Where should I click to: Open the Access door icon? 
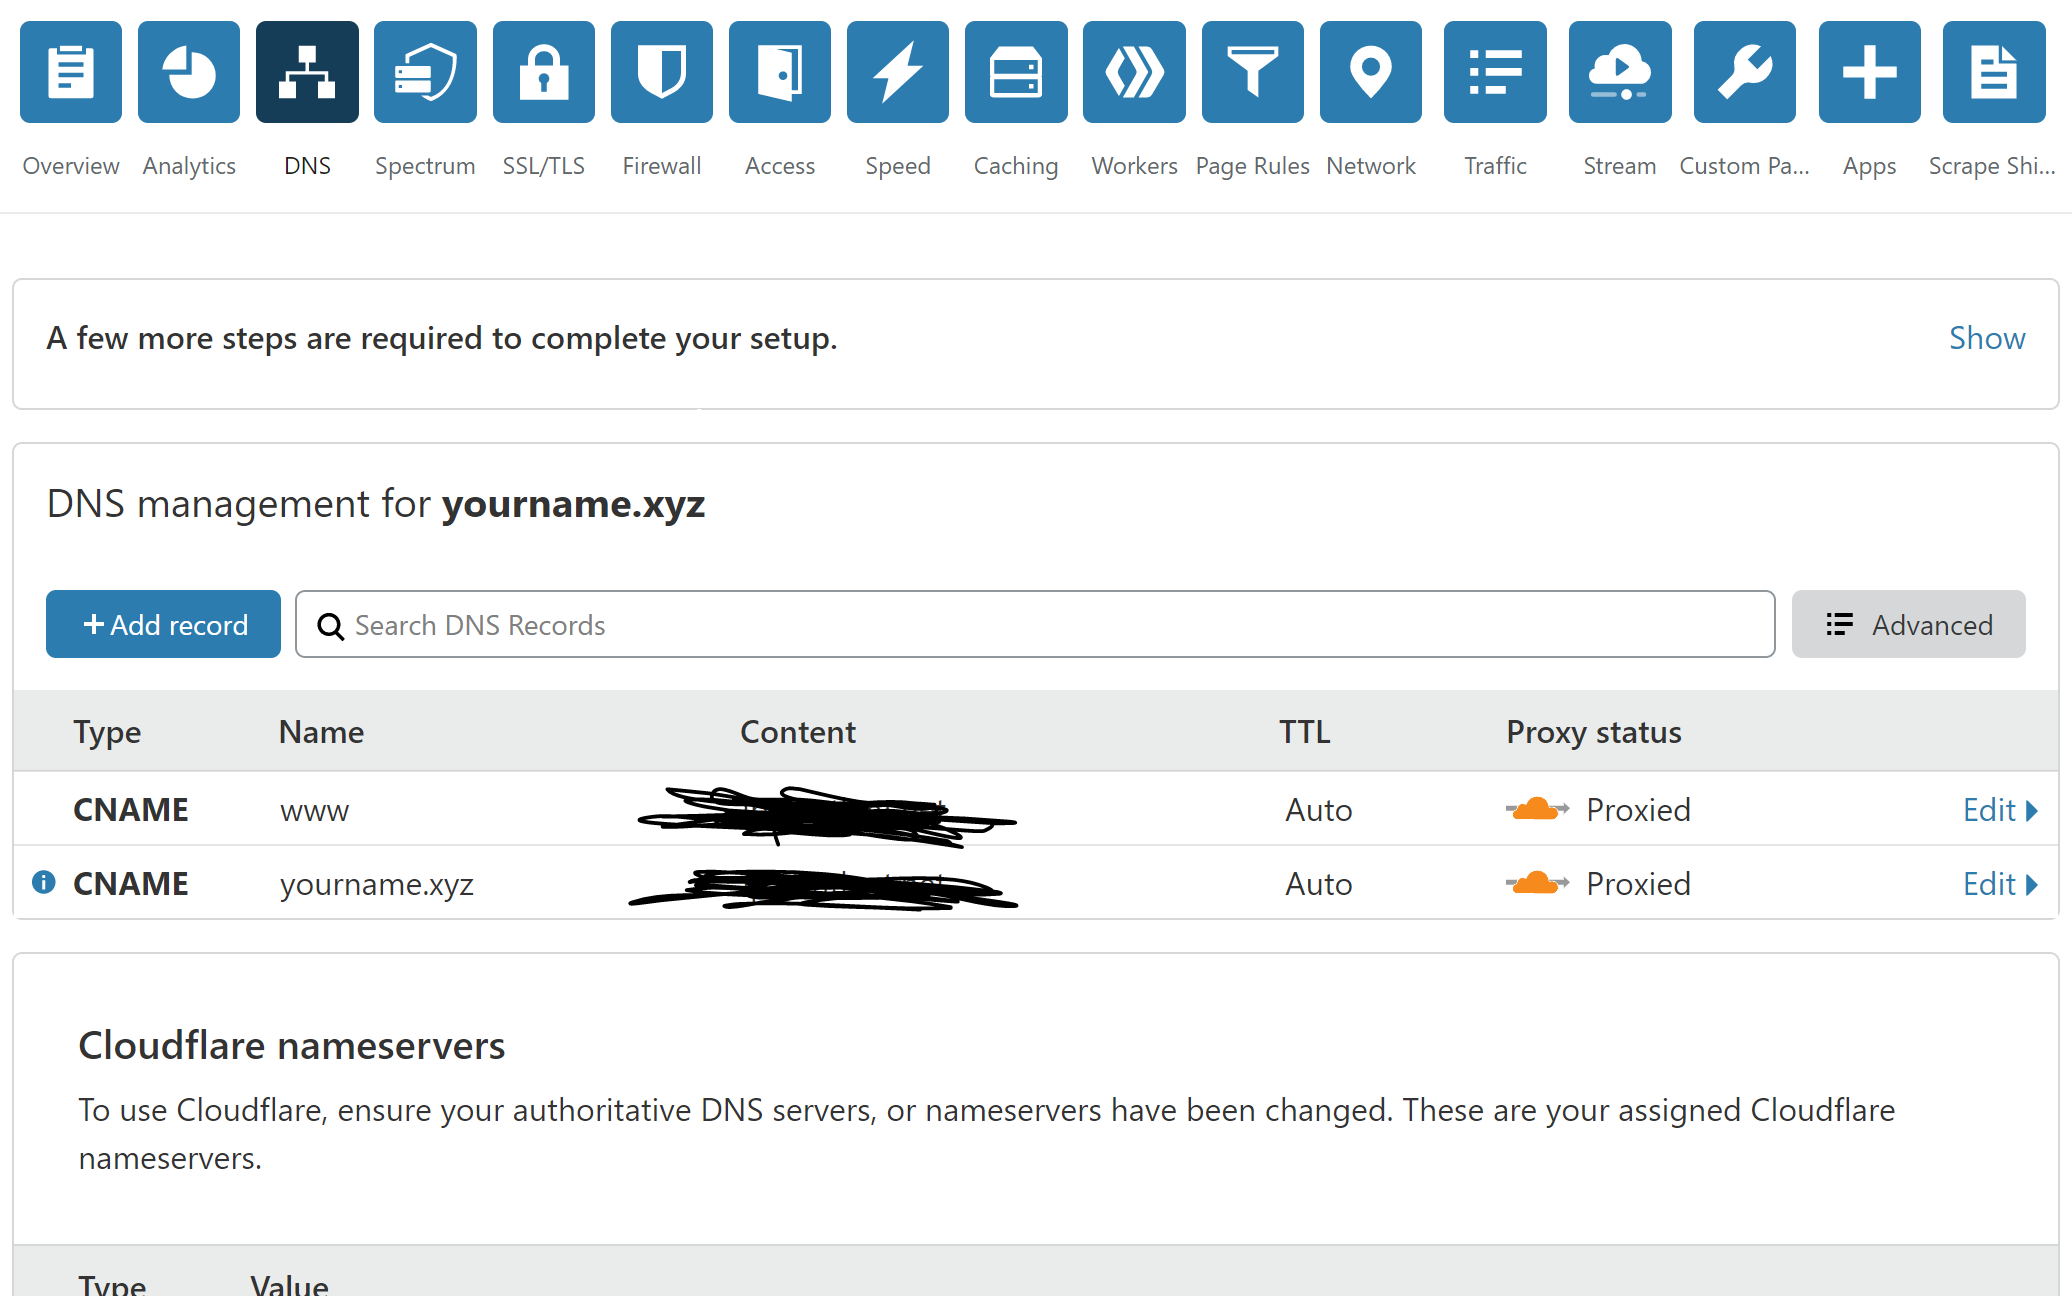(x=780, y=72)
